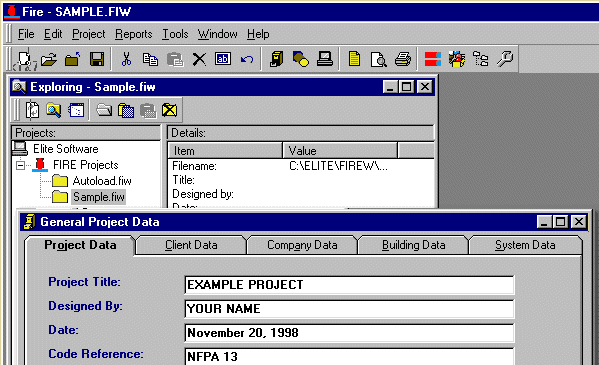Screen dimensions: 599x365
Task: Switch to the Client Data tab
Action: pos(191,245)
